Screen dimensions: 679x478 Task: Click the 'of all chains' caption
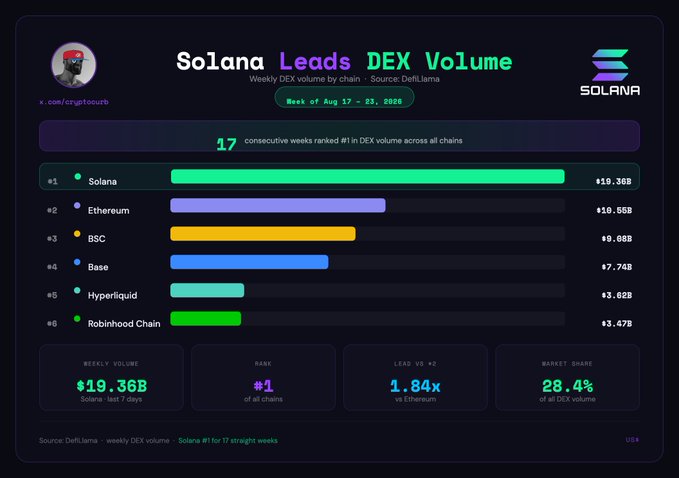coord(263,399)
